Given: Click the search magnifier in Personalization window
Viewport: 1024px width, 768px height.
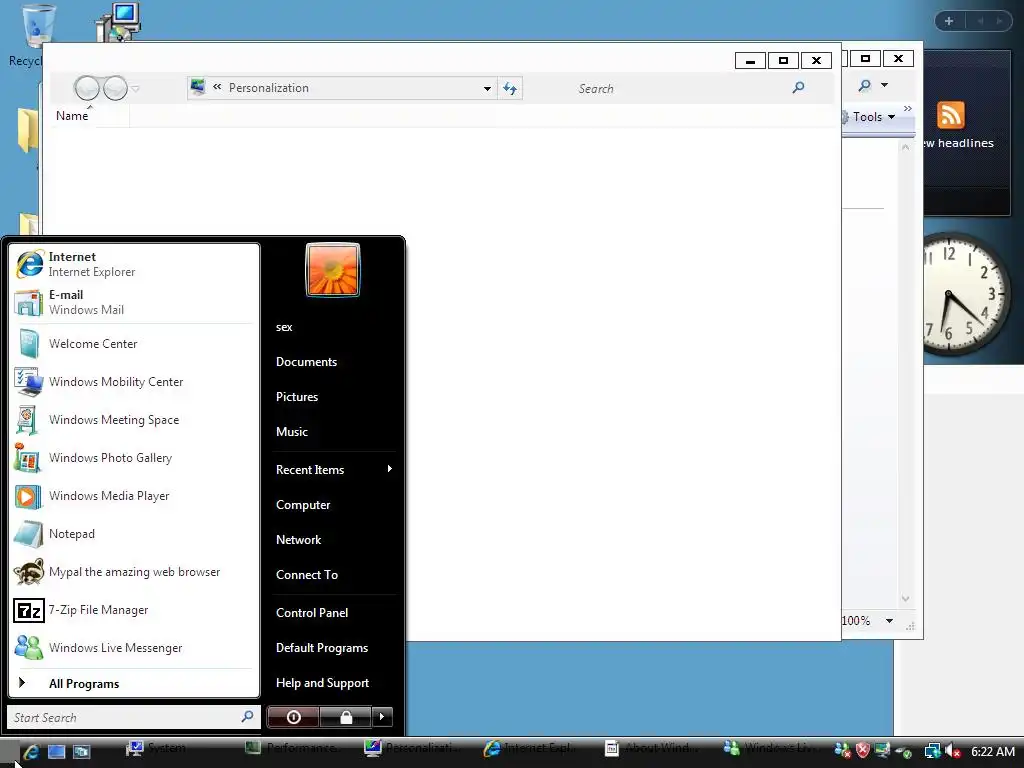Looking at the screenshot, I should (798, 87).
